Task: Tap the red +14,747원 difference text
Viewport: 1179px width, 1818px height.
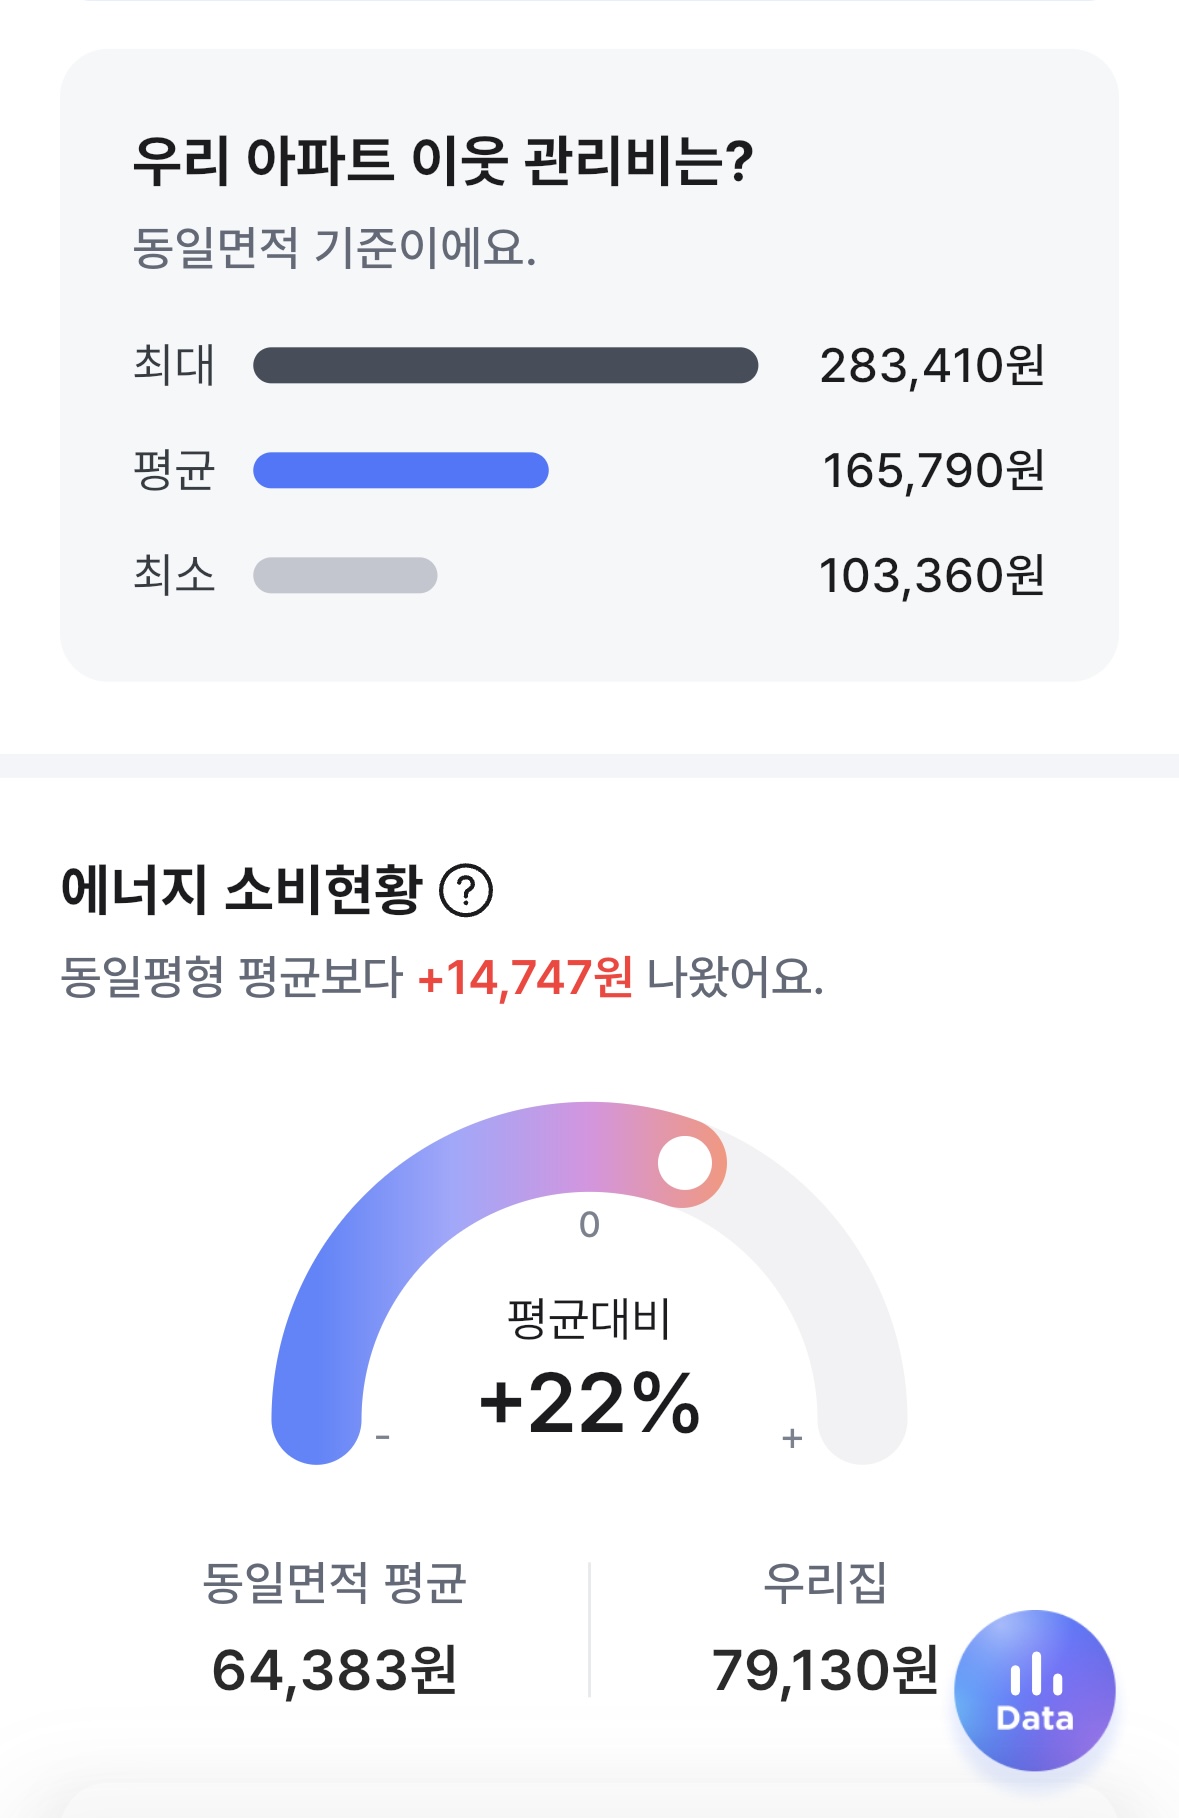Action: point(525,977)
